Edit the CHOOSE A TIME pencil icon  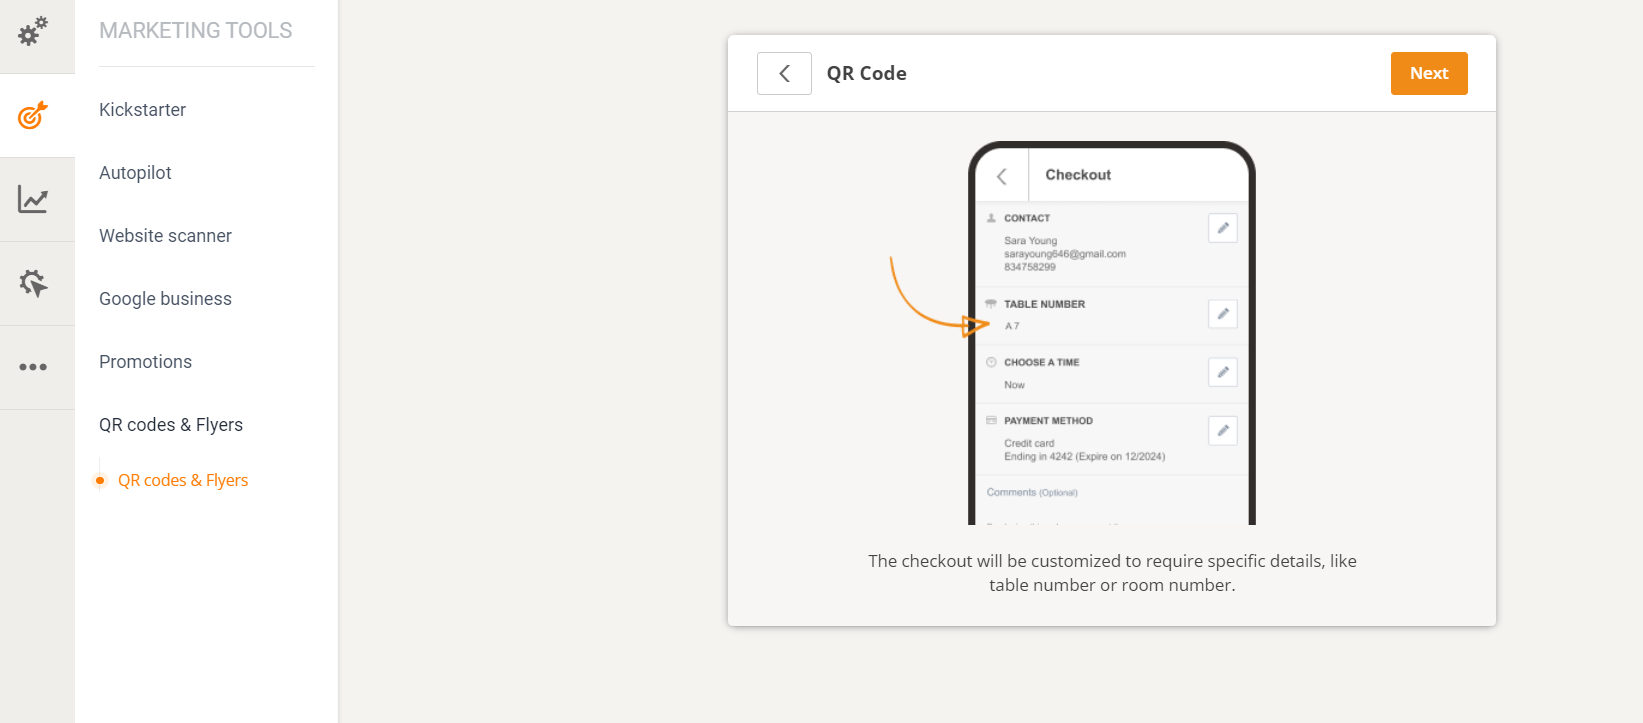coord(1222,371)
